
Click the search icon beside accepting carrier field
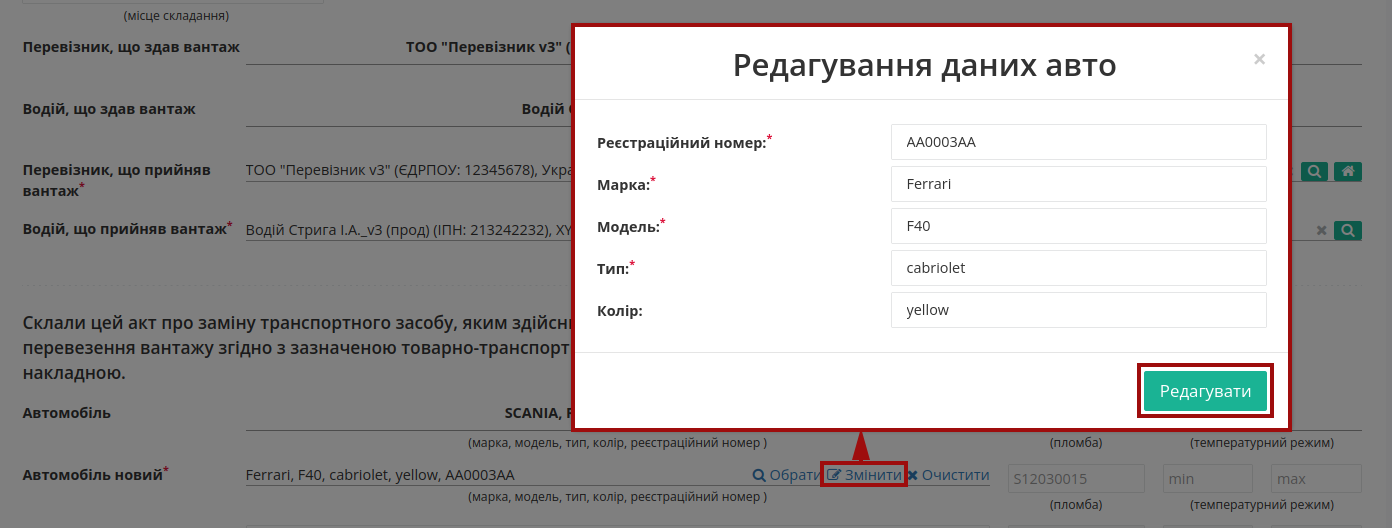click(1314, 172)
